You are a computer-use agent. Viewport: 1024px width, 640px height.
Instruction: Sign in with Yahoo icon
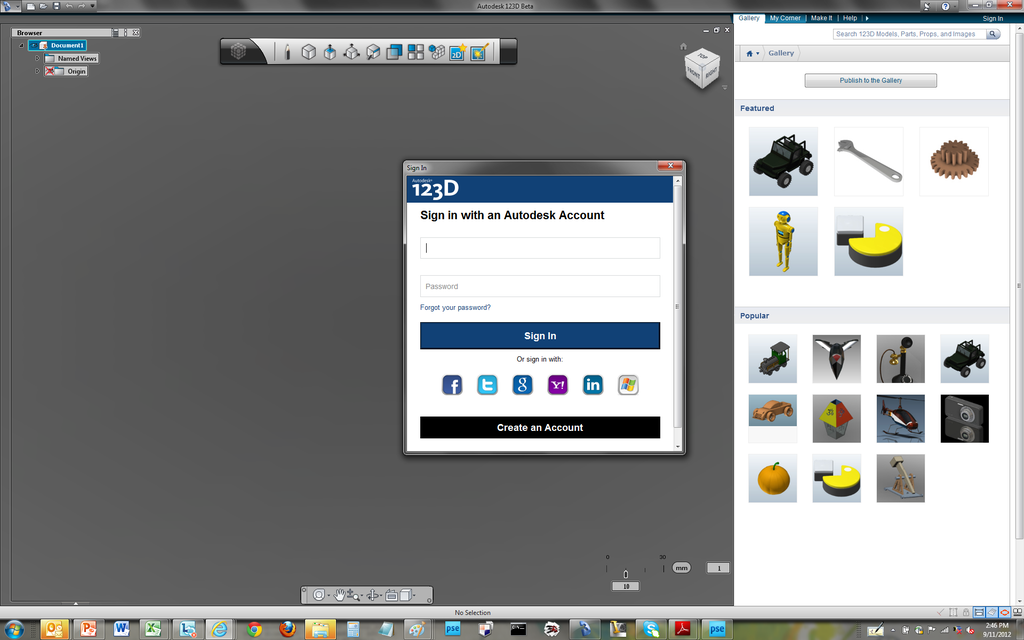pos(558,385)
